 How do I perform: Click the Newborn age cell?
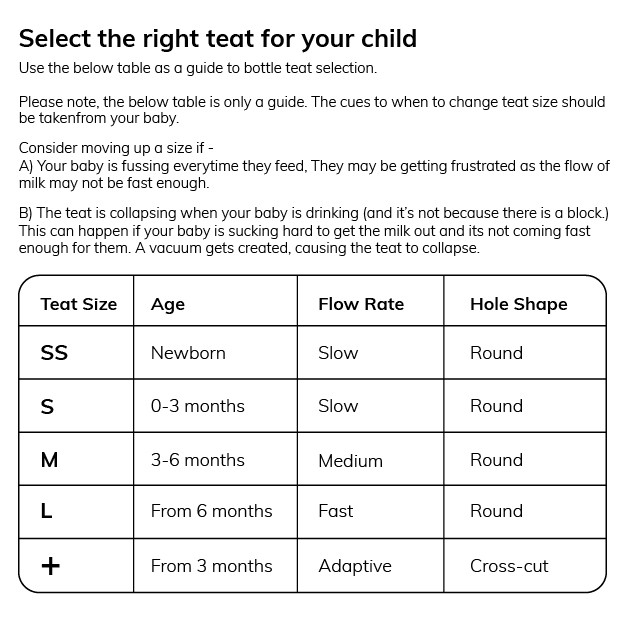[188, 353]
